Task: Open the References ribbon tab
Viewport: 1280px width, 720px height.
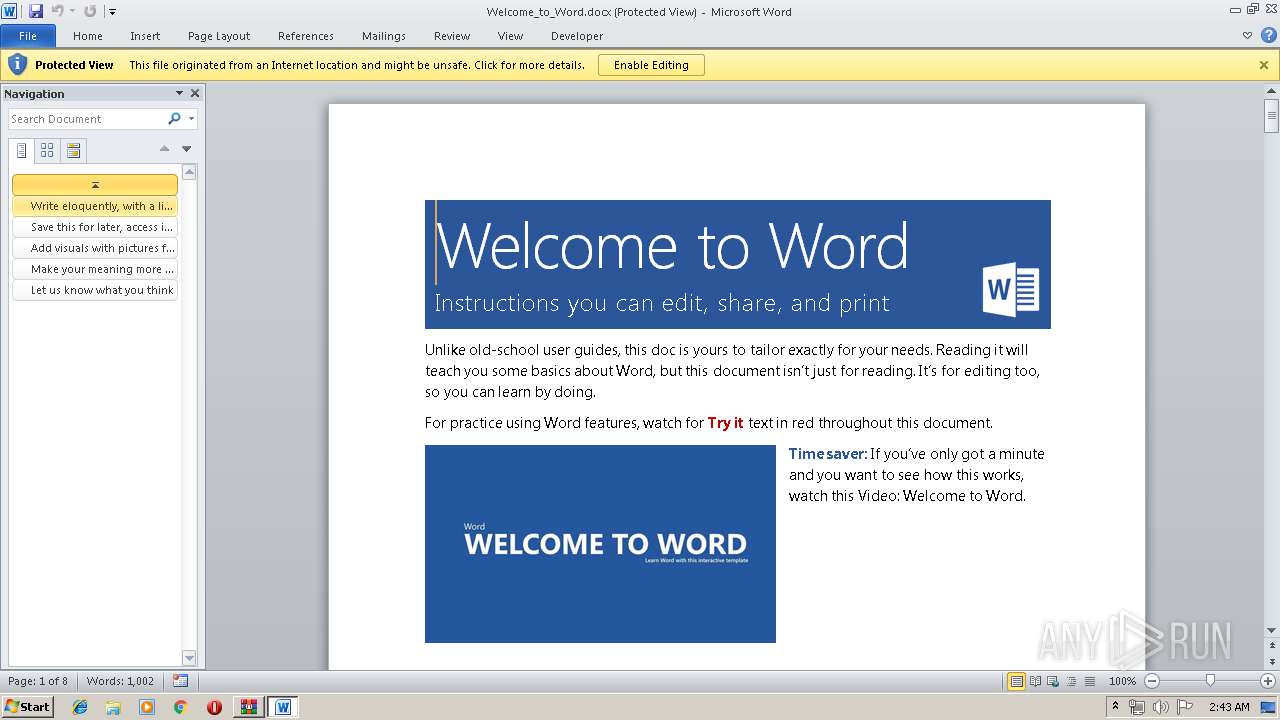Action: coord(306,36)
